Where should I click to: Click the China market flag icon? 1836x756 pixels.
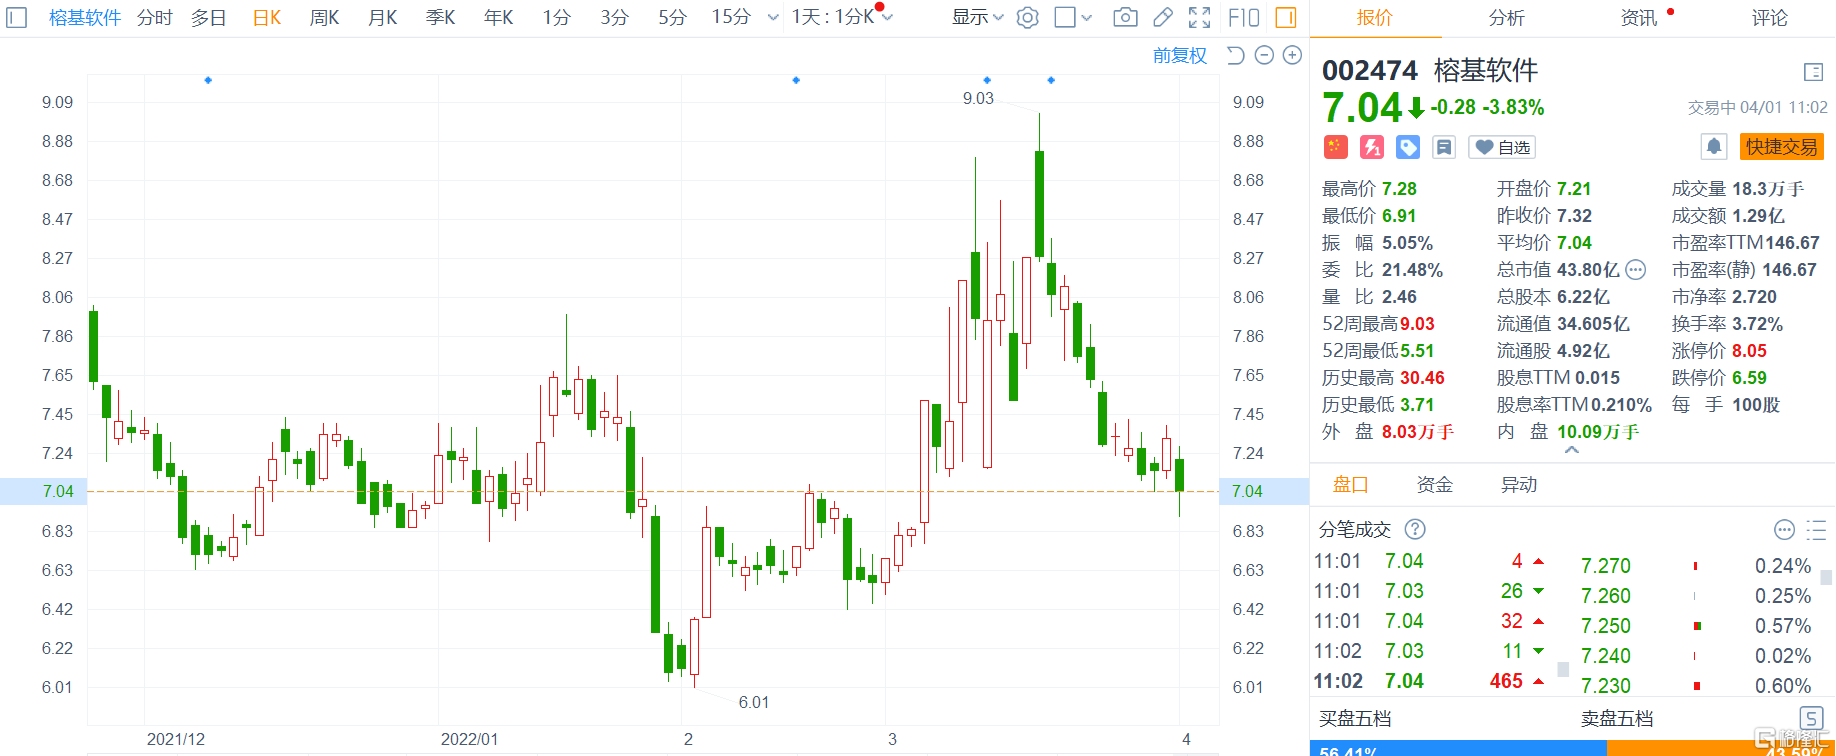click(x=1336, y=147)
